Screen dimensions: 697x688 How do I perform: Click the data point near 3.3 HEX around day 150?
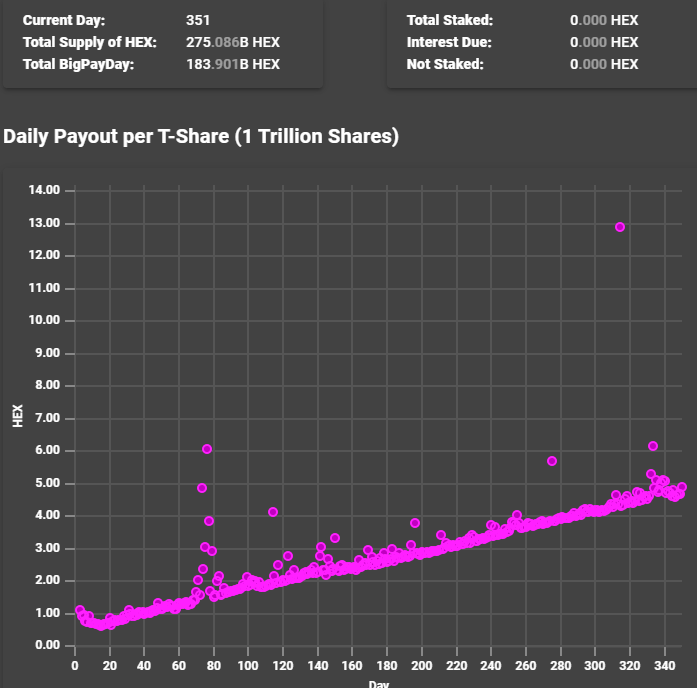click(x=335, y=538)
